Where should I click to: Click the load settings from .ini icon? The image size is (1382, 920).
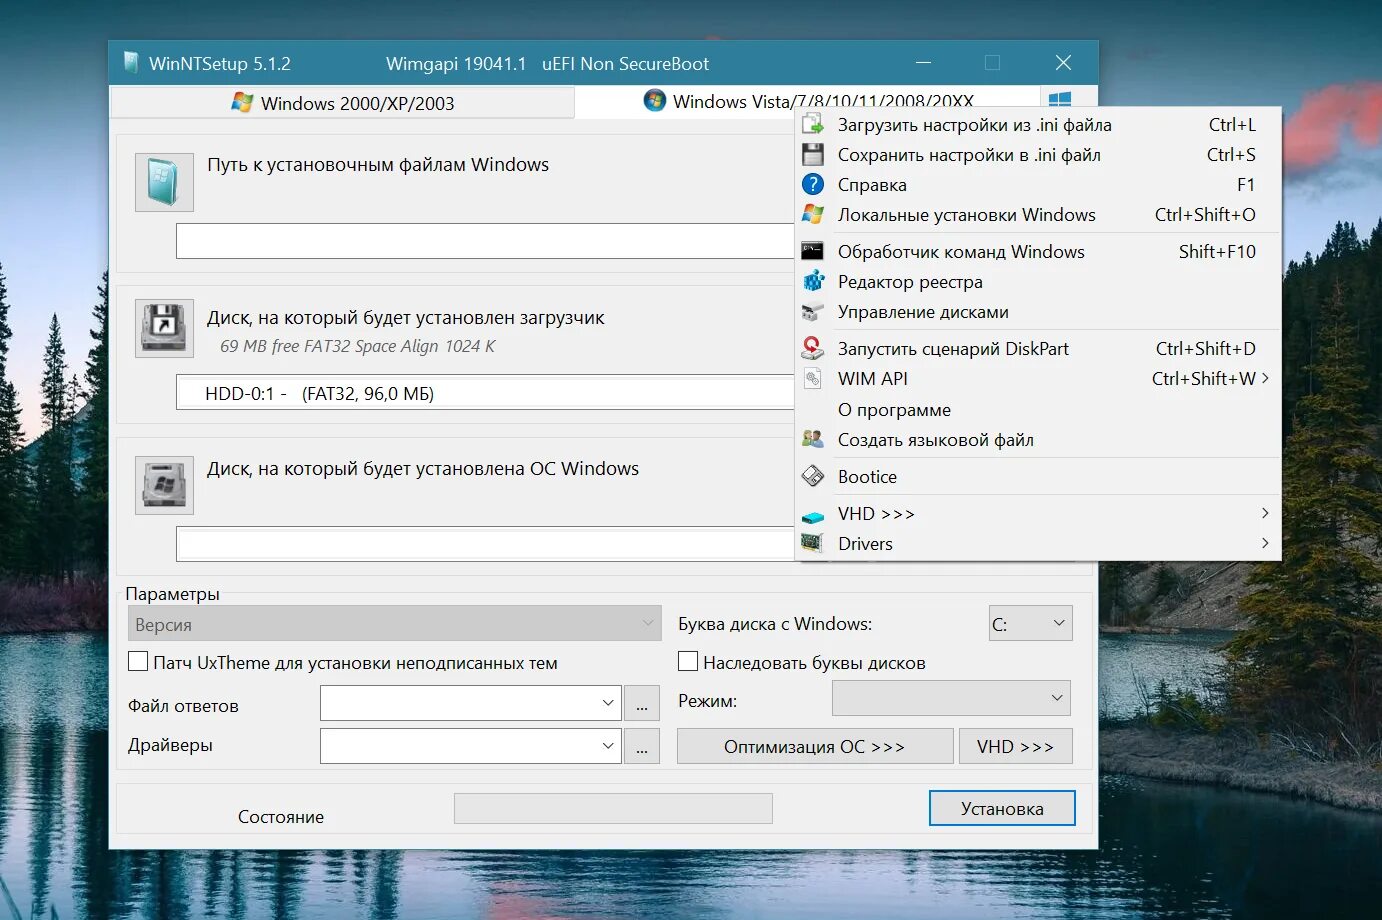pyautogui.click(x=813, y=125)
